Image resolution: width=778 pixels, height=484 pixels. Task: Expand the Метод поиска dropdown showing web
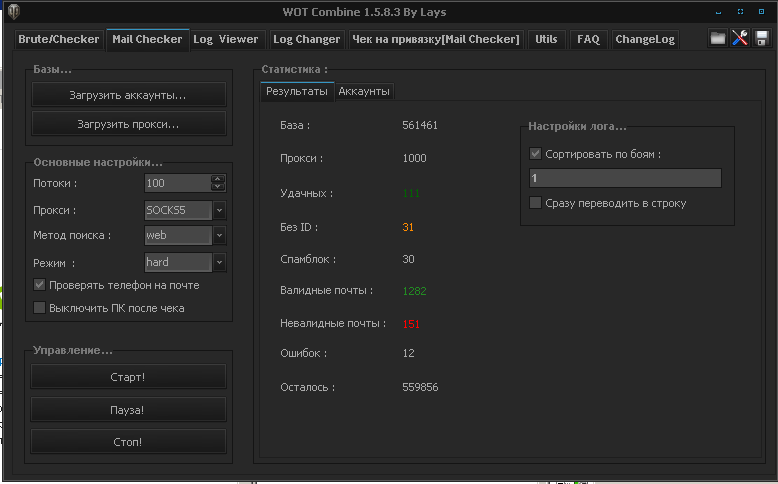pyautogui.click(x=219, y=235)
